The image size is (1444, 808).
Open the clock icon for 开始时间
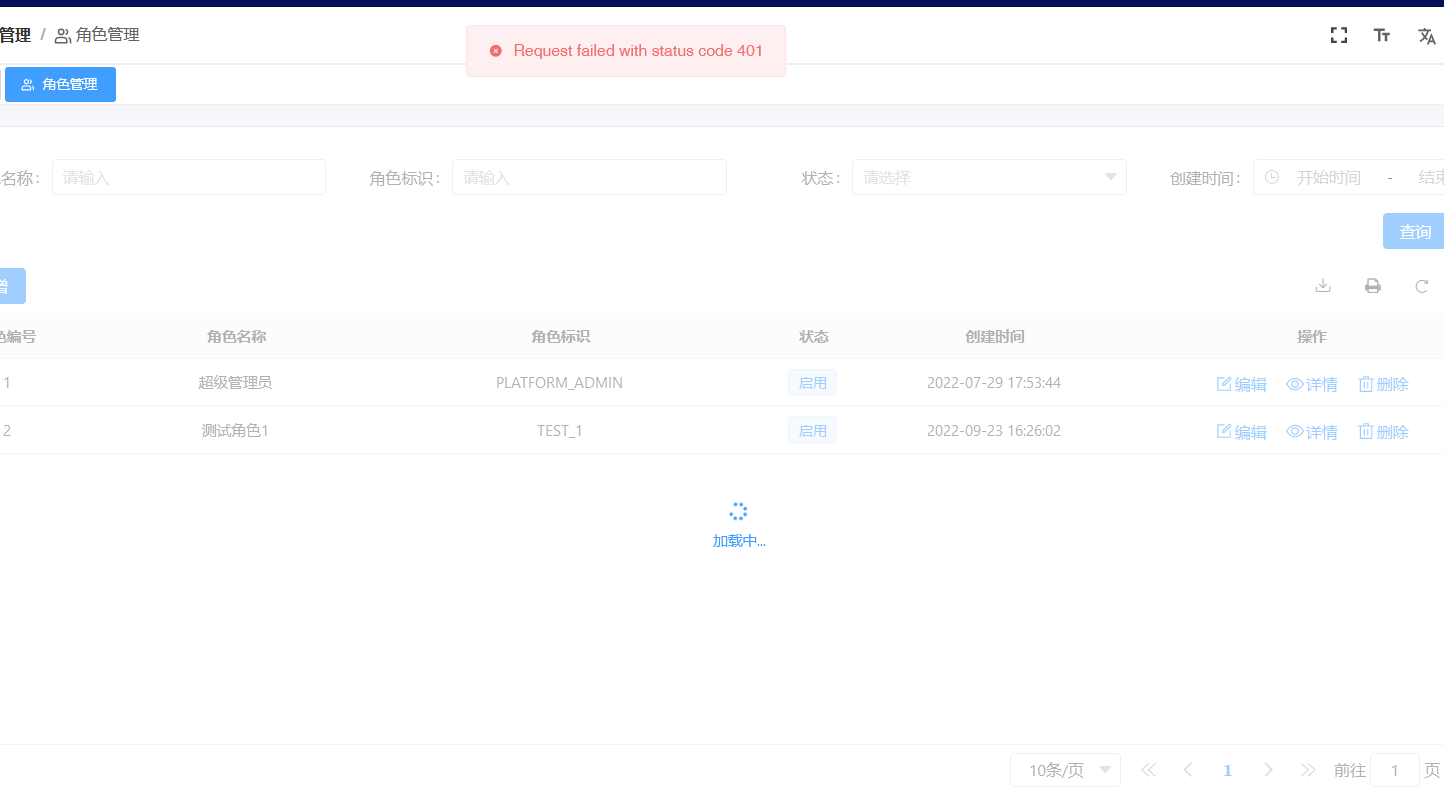(1270, 176)
